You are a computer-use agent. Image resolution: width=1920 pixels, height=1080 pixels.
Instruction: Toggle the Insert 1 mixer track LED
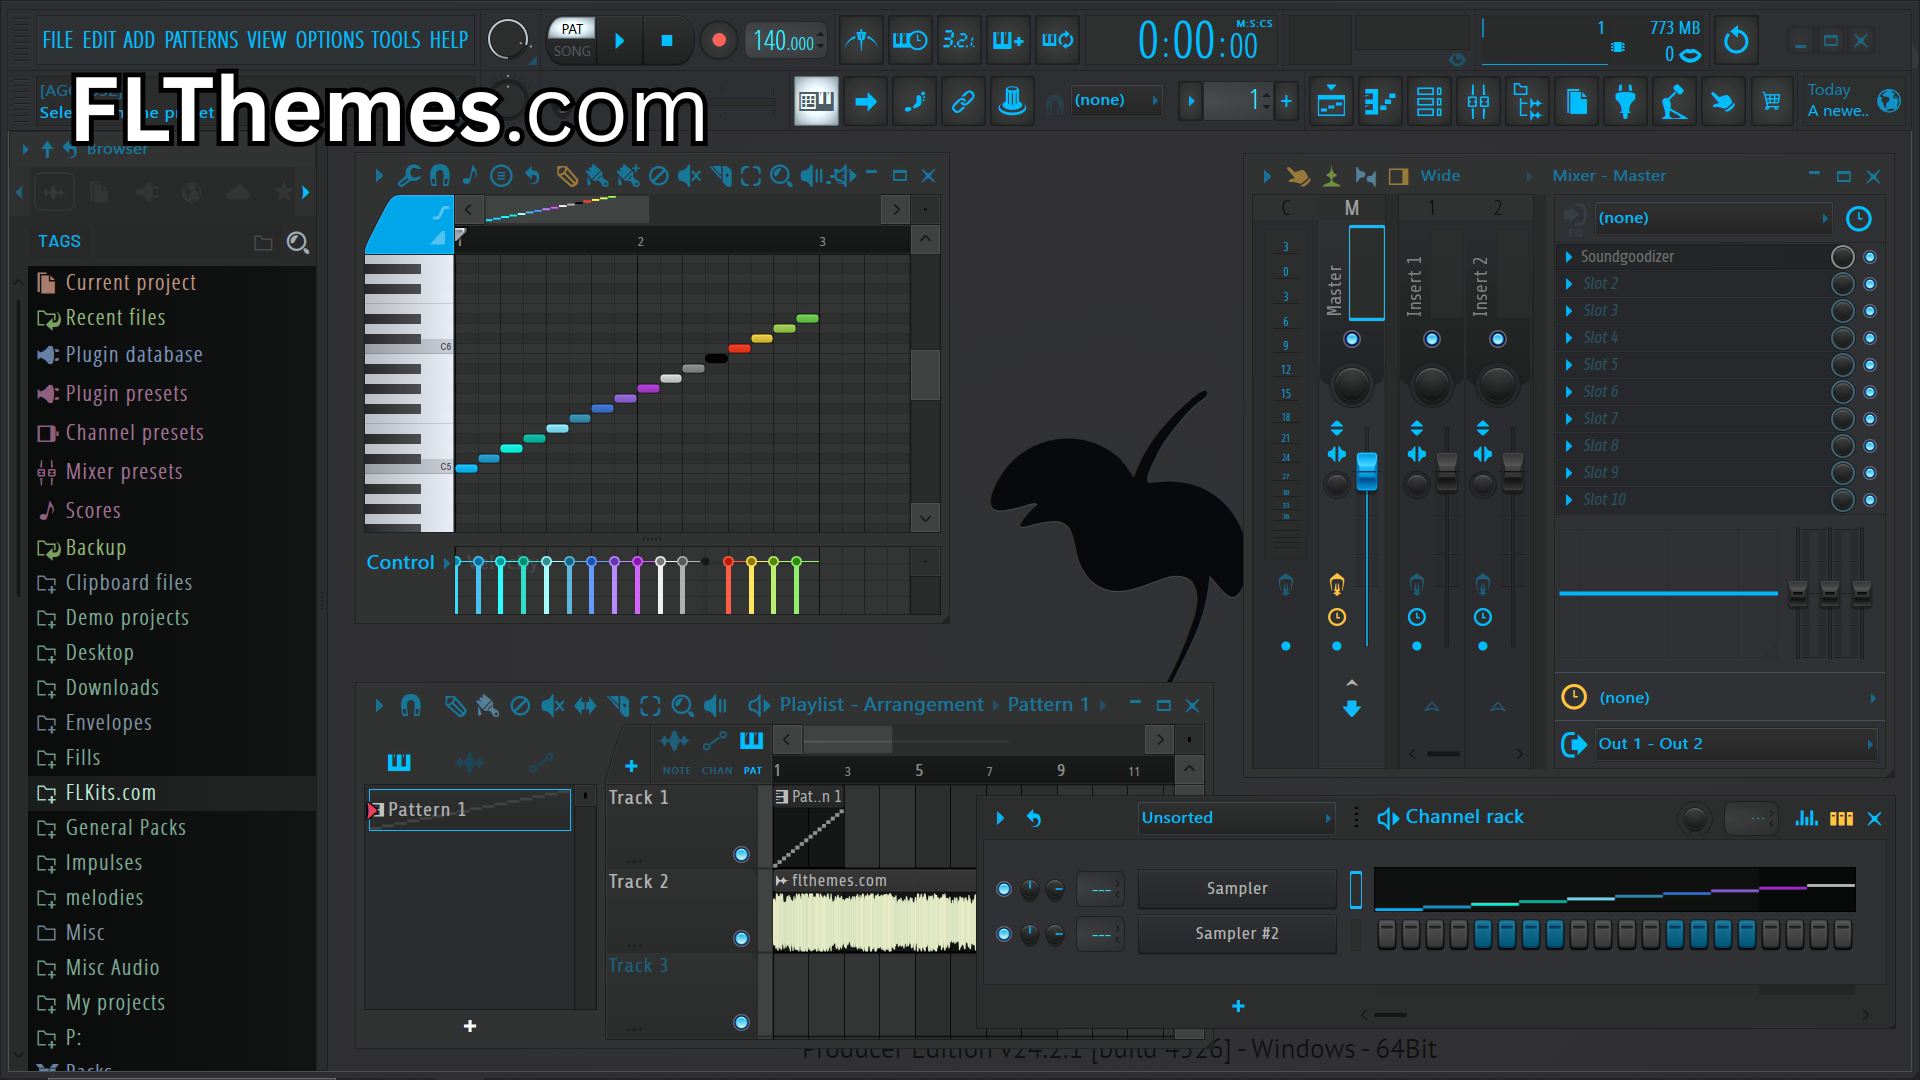[x=1432, y=339]
